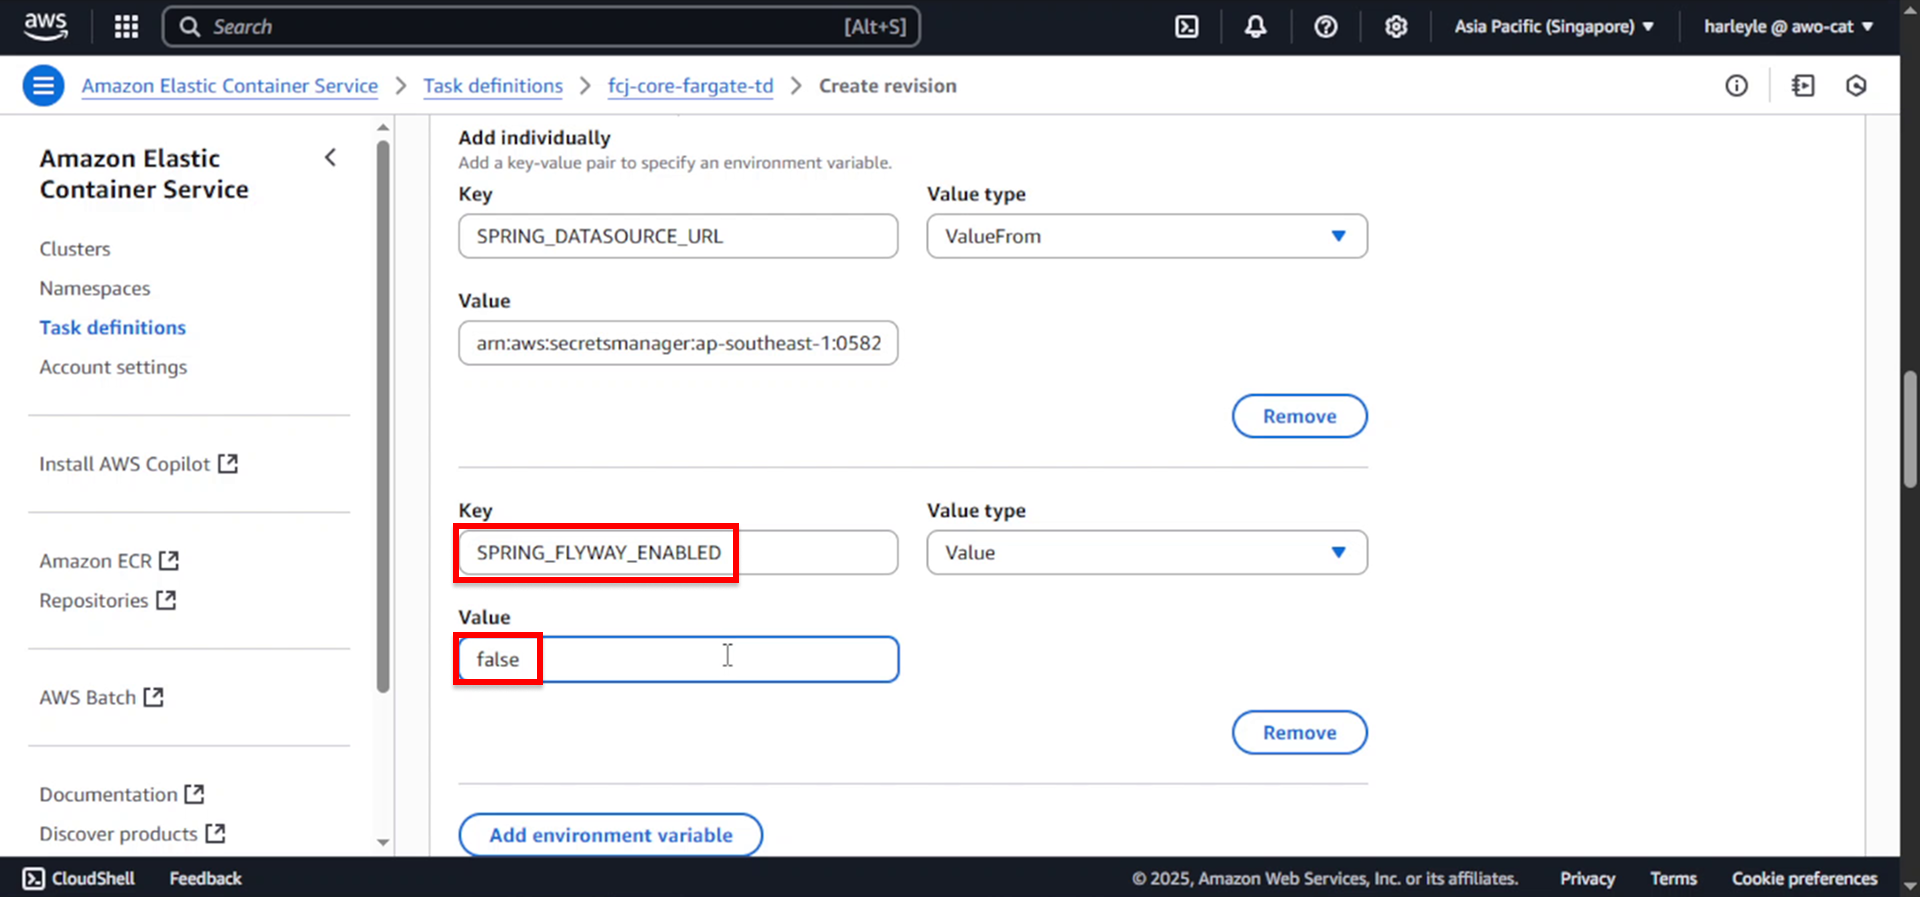Open the clock-shield icon in top right
Screen dimensions: 1920x897
pos(1856,86)
